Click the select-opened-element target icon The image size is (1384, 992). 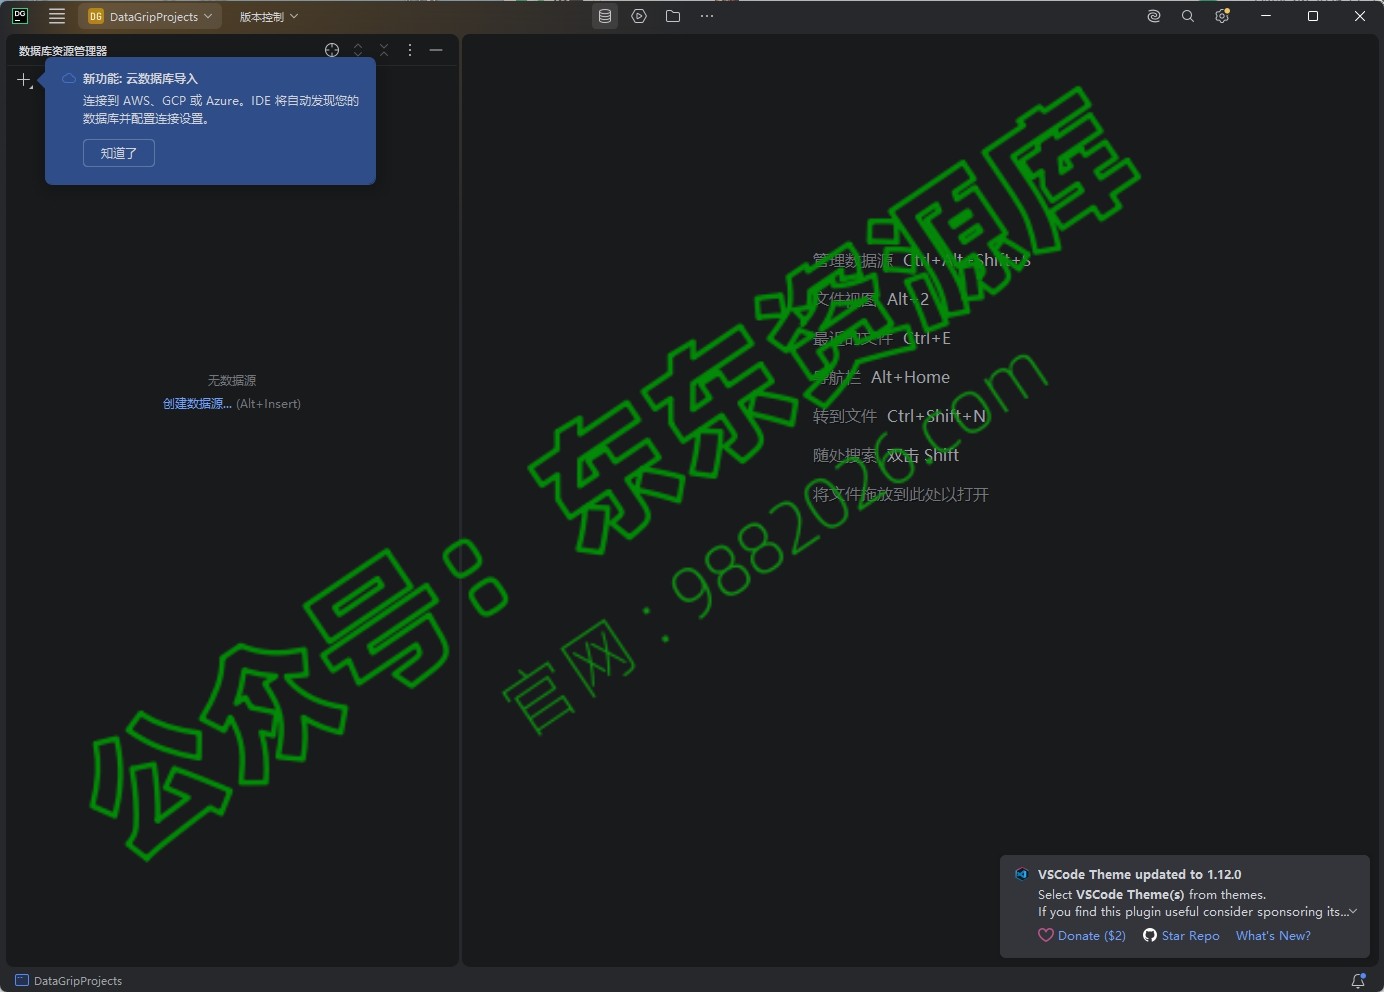click(x=331, y=50)
